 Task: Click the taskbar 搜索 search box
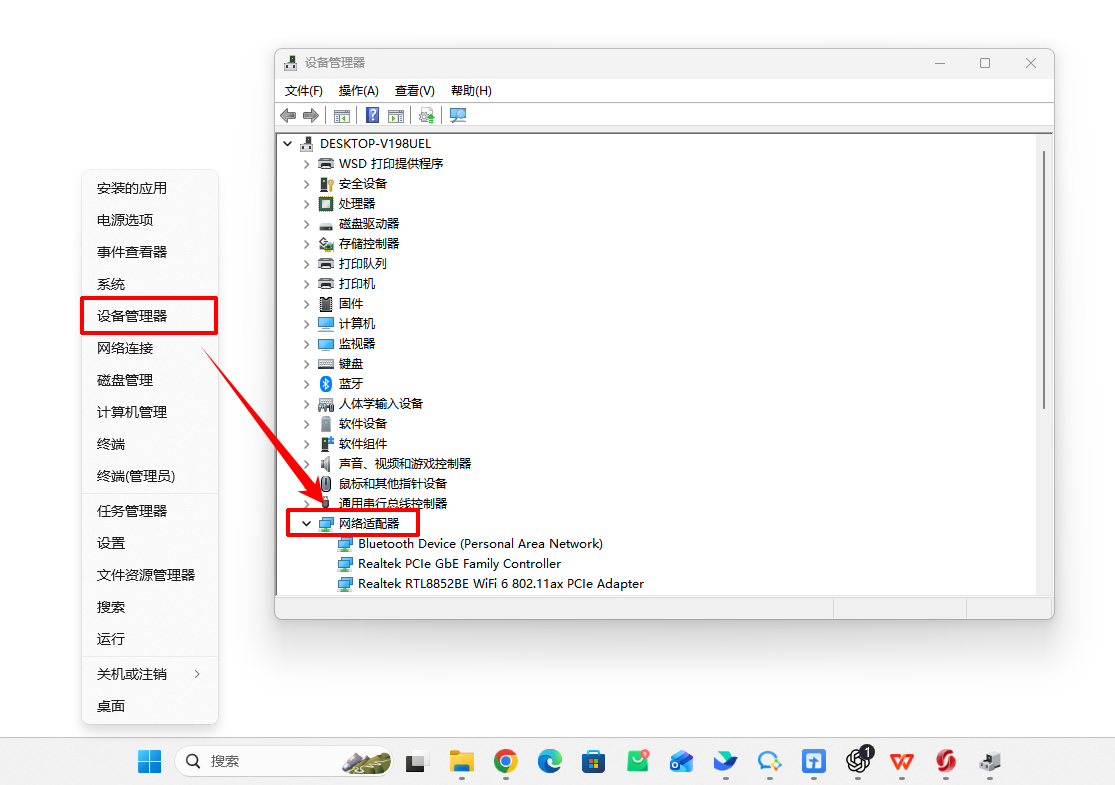(x=283, y=762)
